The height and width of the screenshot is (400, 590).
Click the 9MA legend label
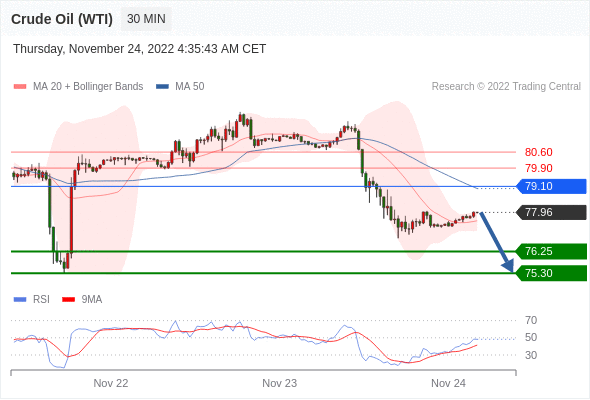pyautogui.click(x=92, y=300)
